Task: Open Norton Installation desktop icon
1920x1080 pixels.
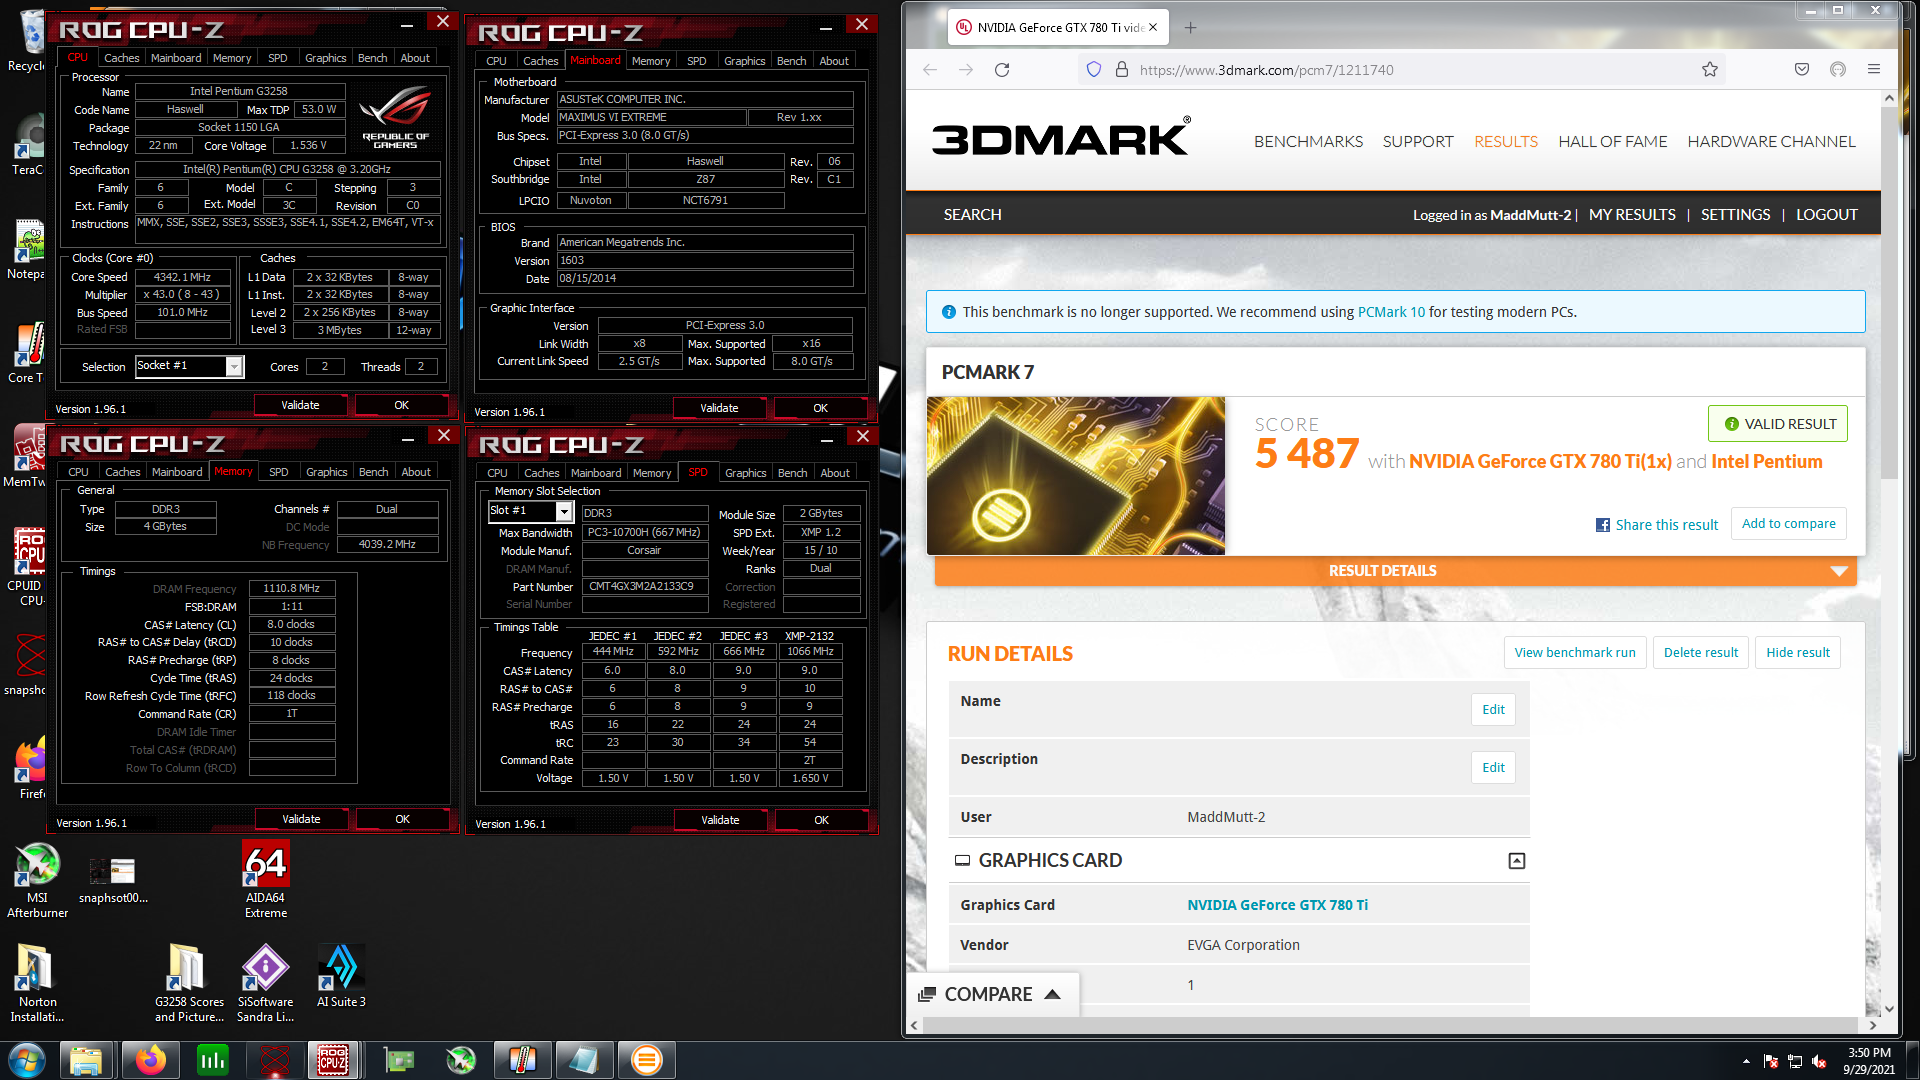Action: pos(37,984)
